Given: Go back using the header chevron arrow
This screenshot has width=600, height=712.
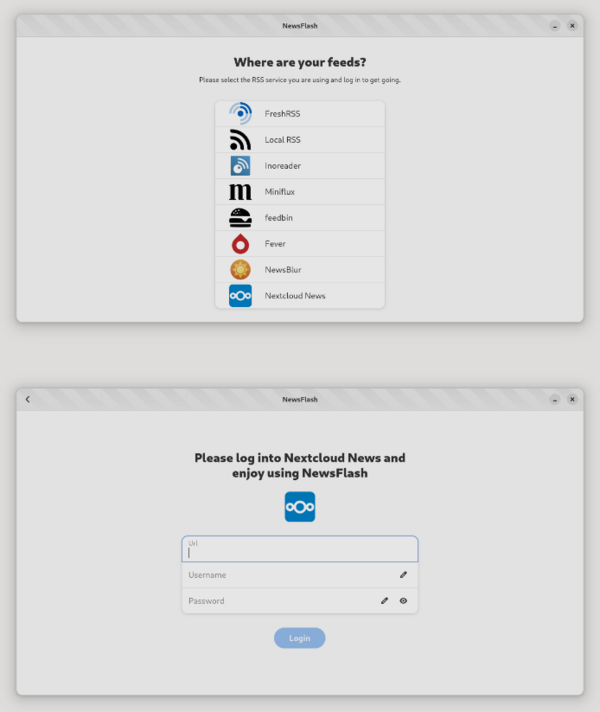Looking at the screenshot, I should 28,399.
